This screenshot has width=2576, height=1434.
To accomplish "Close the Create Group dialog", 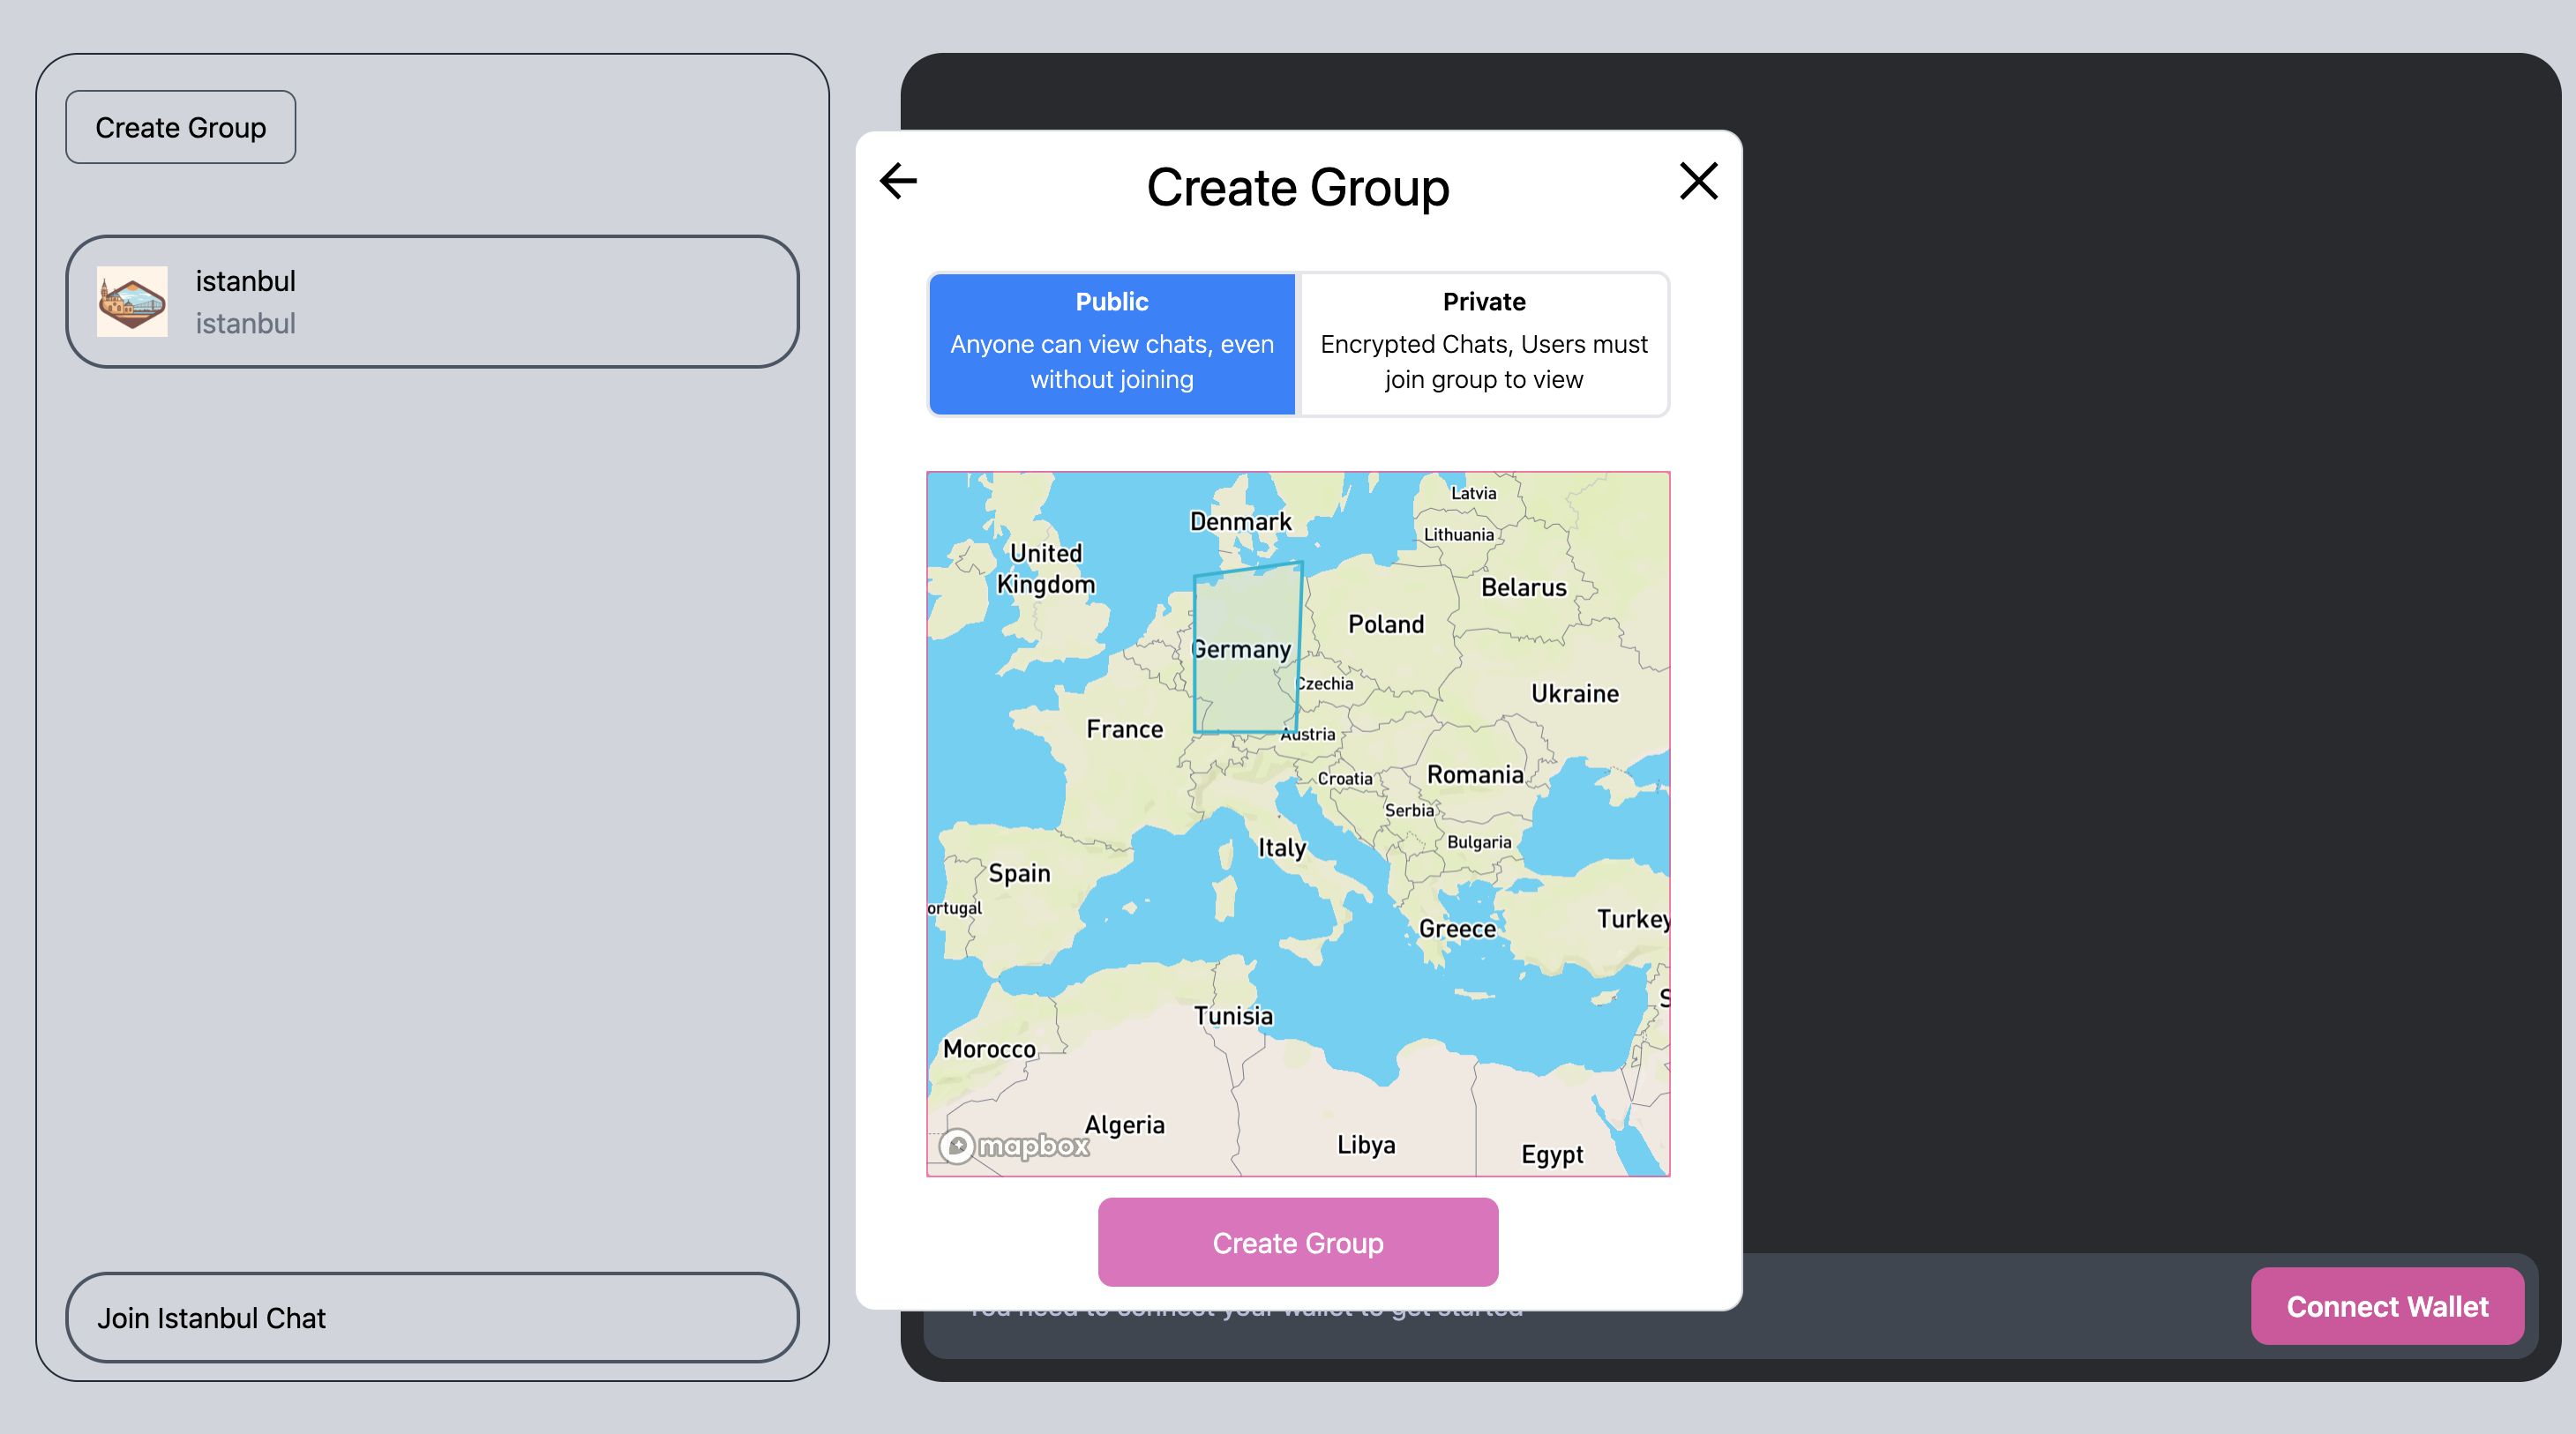I will 1698,181.
